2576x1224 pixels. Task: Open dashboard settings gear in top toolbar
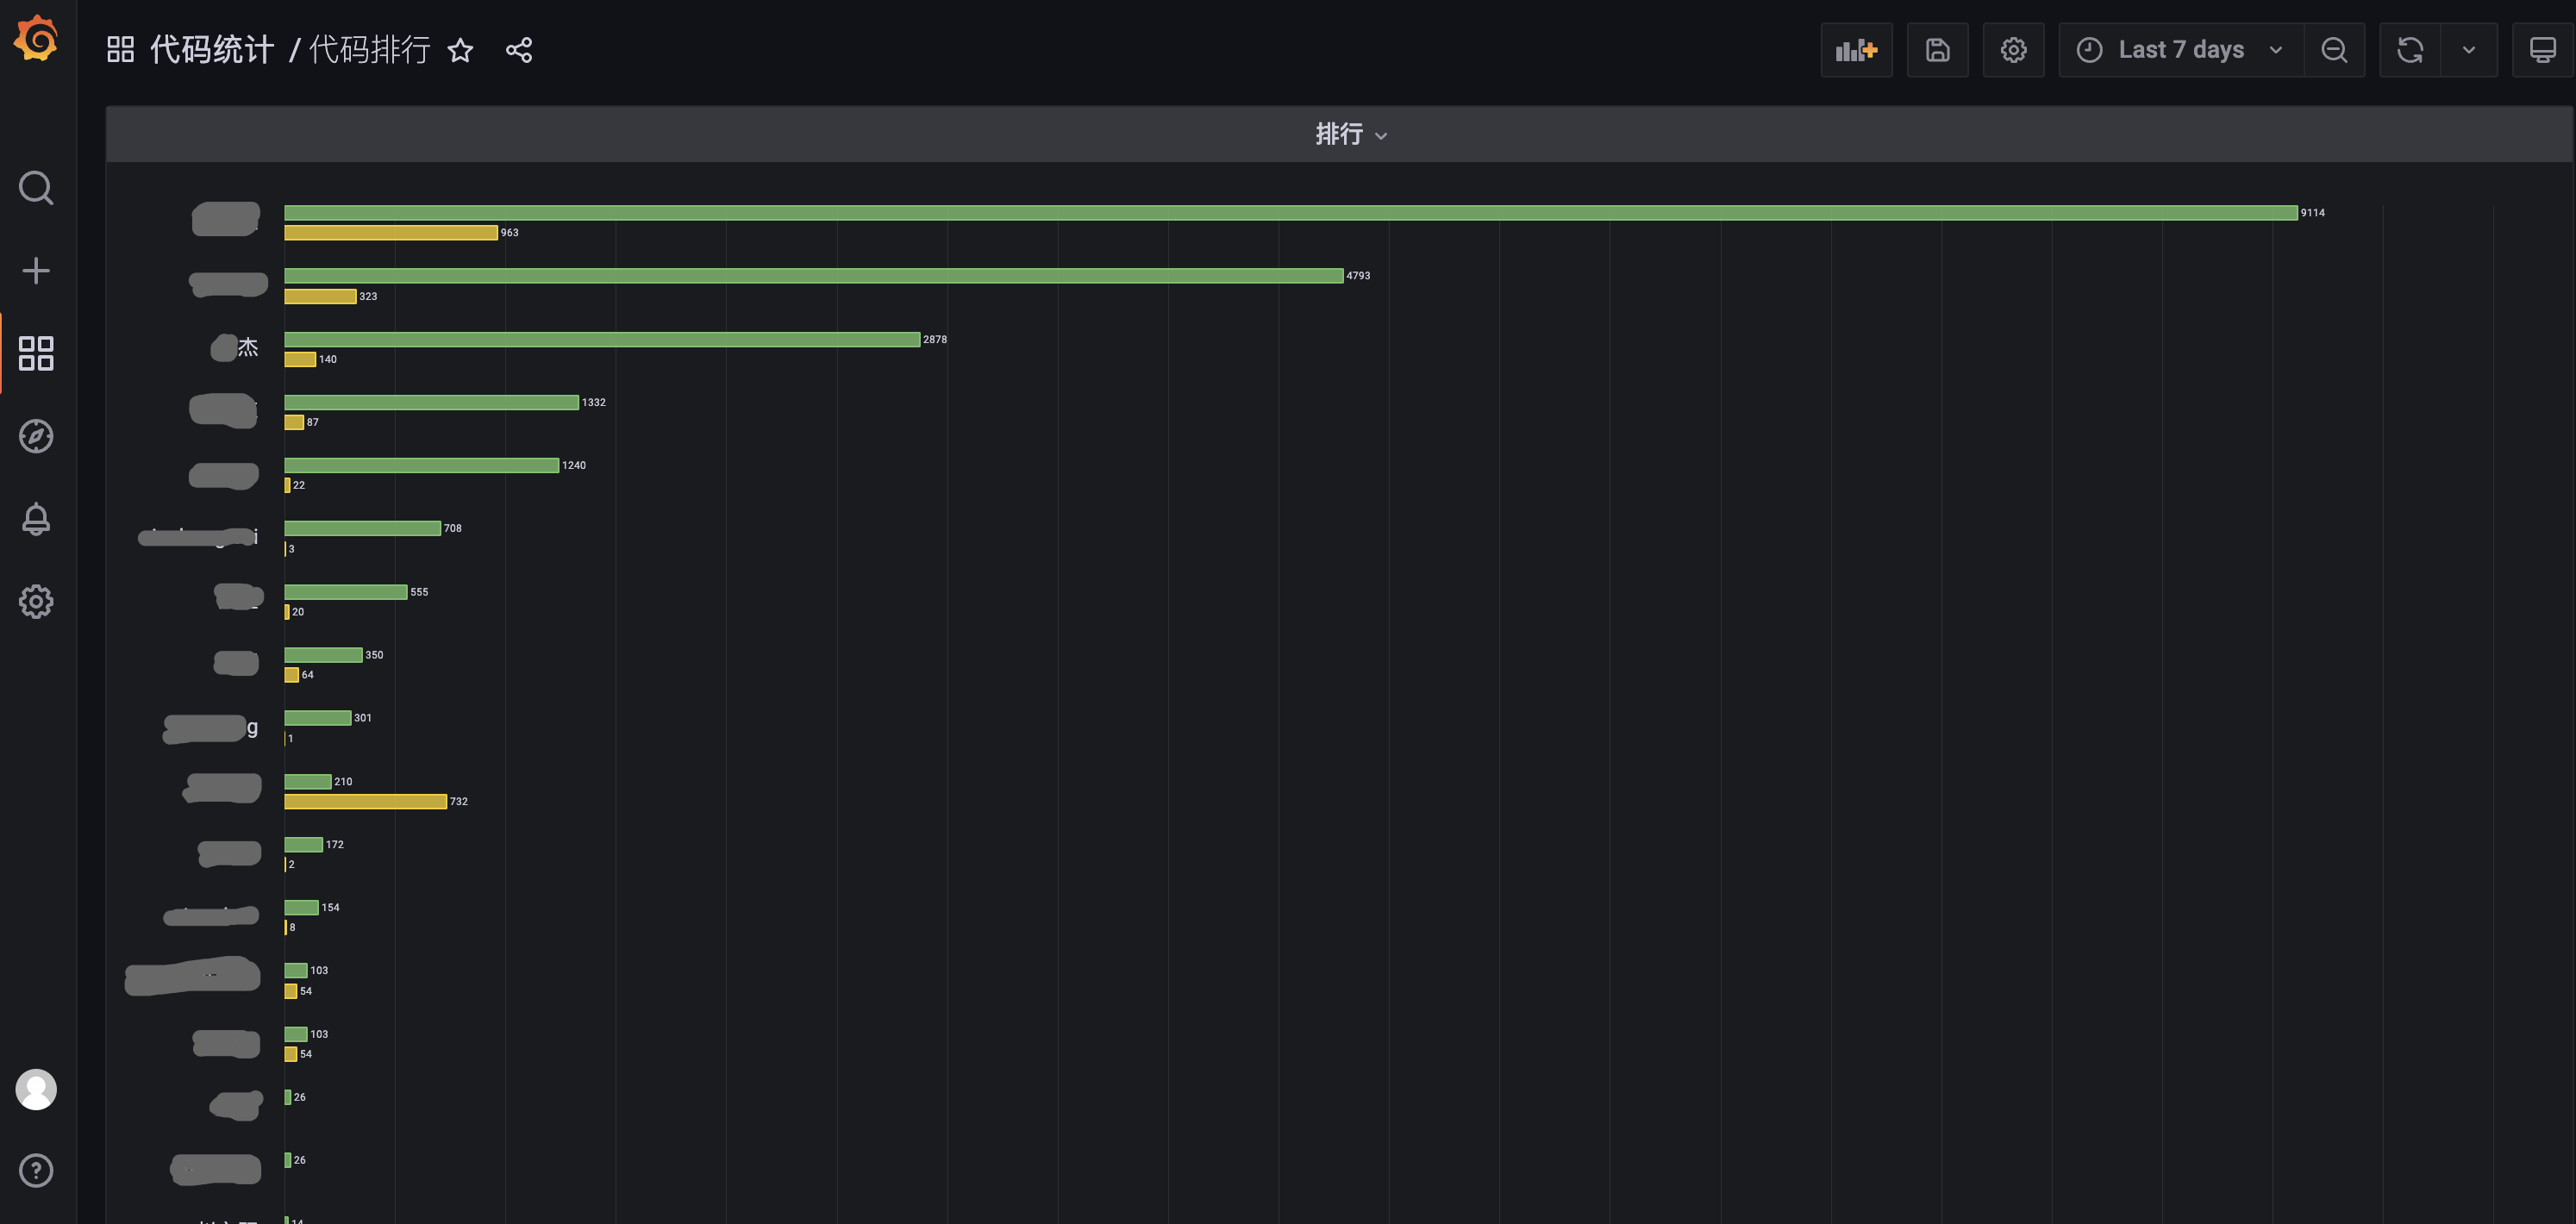click(x=2013, y=50)
